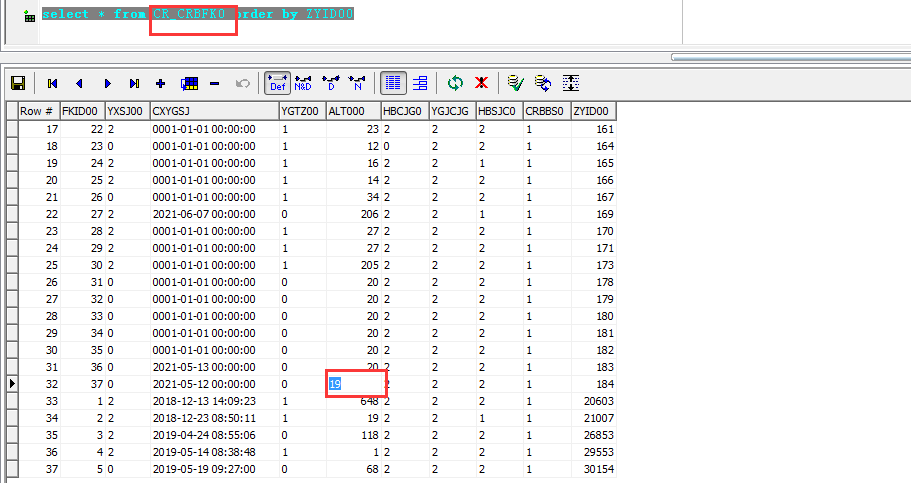
Task: Click ALT000 value 118 in row 35
Action: coord(353,435)
